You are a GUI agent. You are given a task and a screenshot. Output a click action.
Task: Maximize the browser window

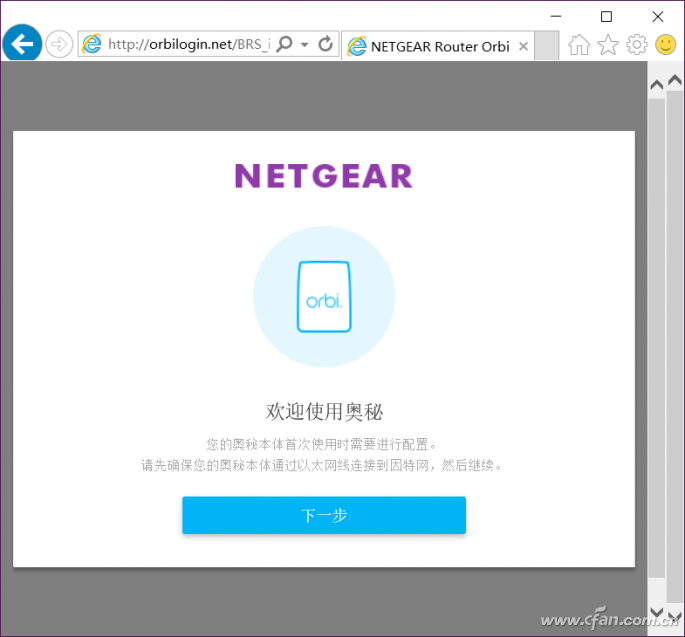pos(606,17)
